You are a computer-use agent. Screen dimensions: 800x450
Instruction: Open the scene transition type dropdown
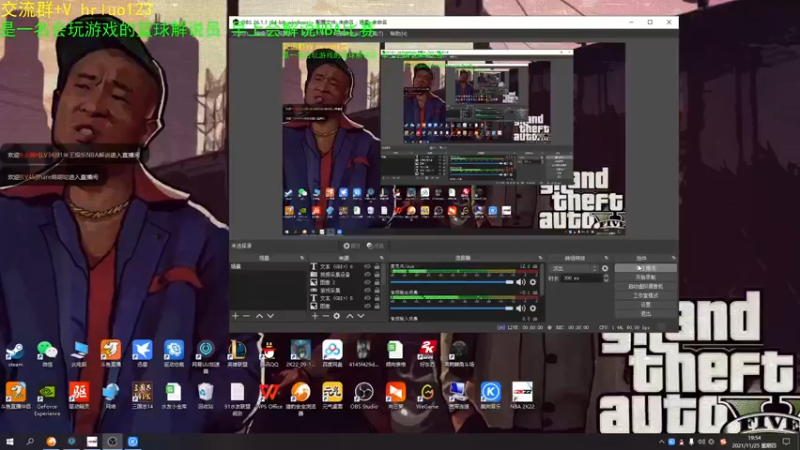(x=573, y=268)
